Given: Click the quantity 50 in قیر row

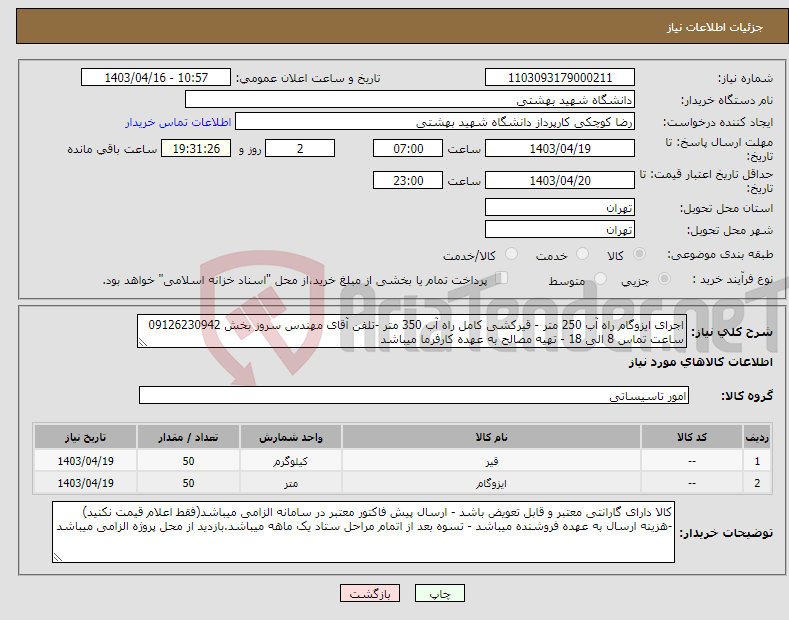Looking at the screenshot, I should click(188, 461).
